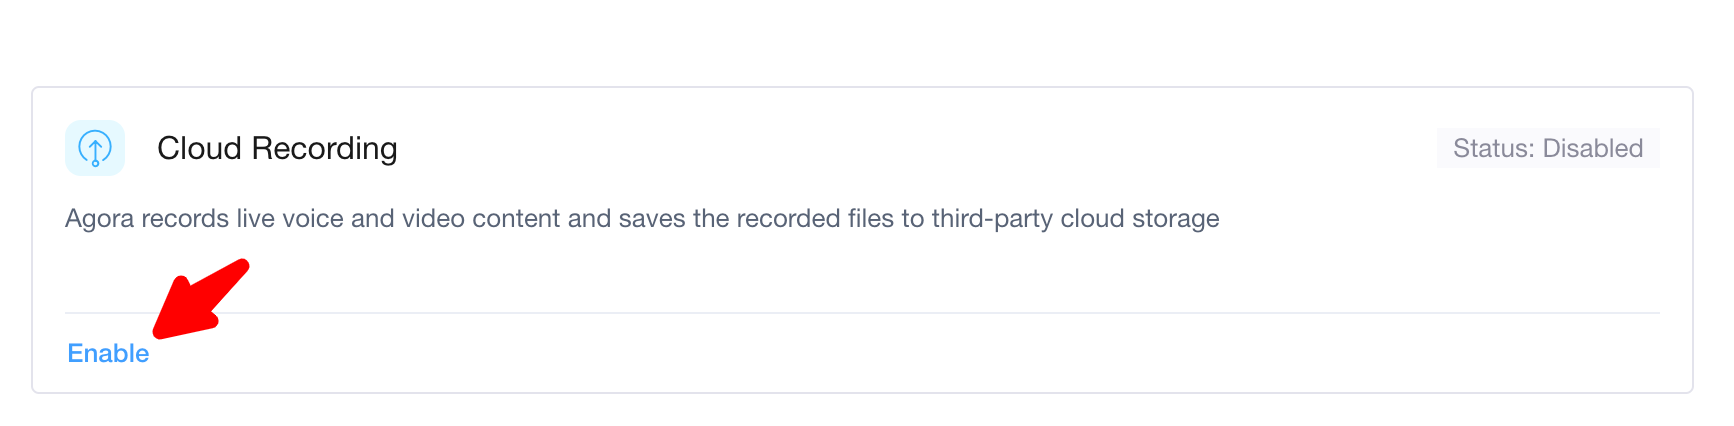Screen dimensions: 1734x426
Task: Click the Cloud Recording upload icon
Action: pyautogui.click(x=95, y=148)
